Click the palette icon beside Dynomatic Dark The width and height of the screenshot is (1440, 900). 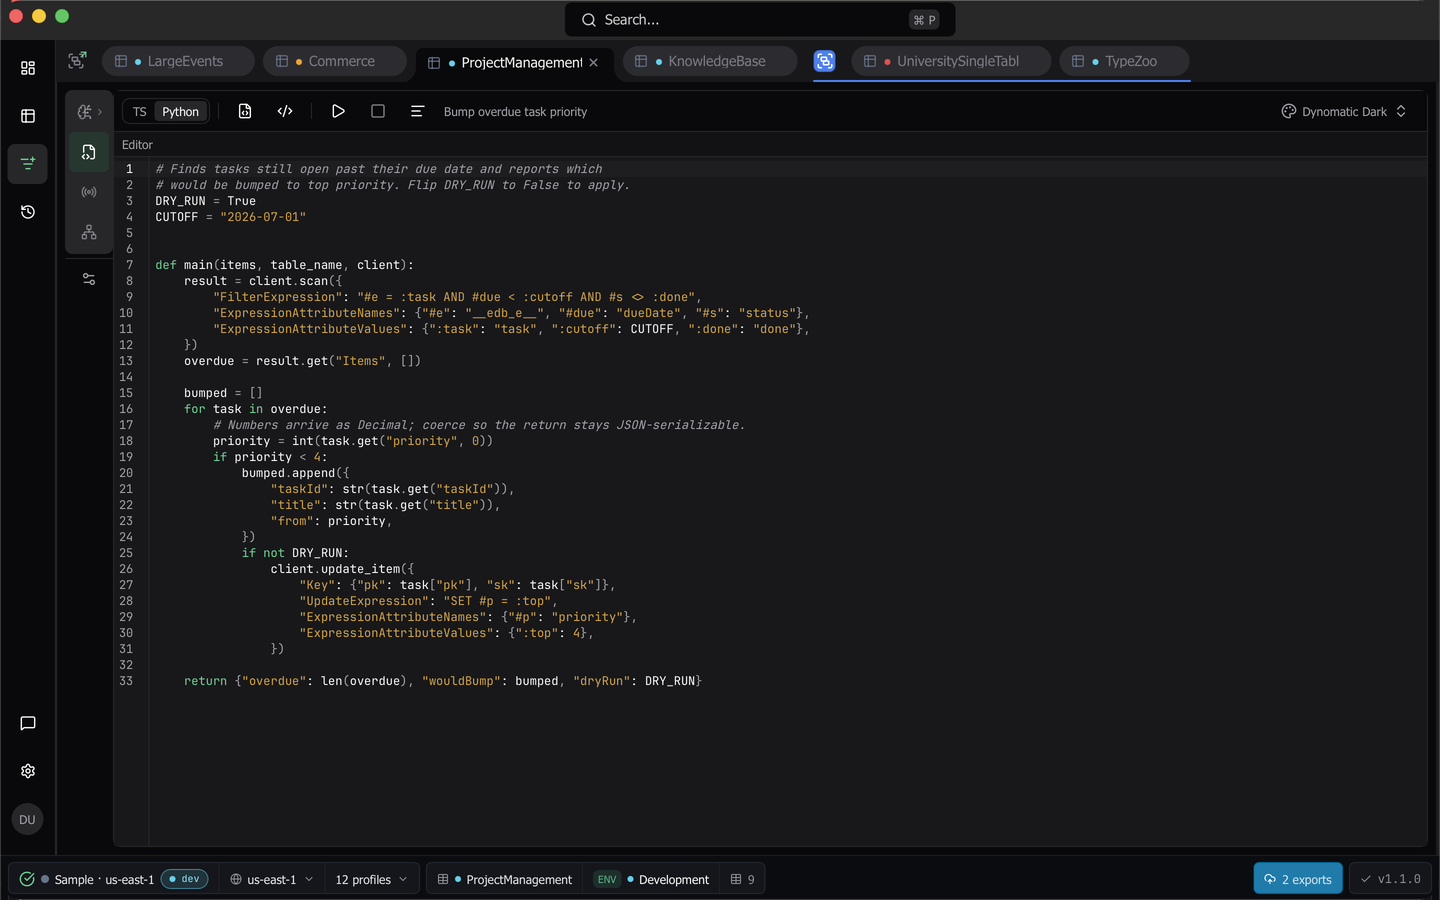pyautogui.click(x=1289, y=112)
